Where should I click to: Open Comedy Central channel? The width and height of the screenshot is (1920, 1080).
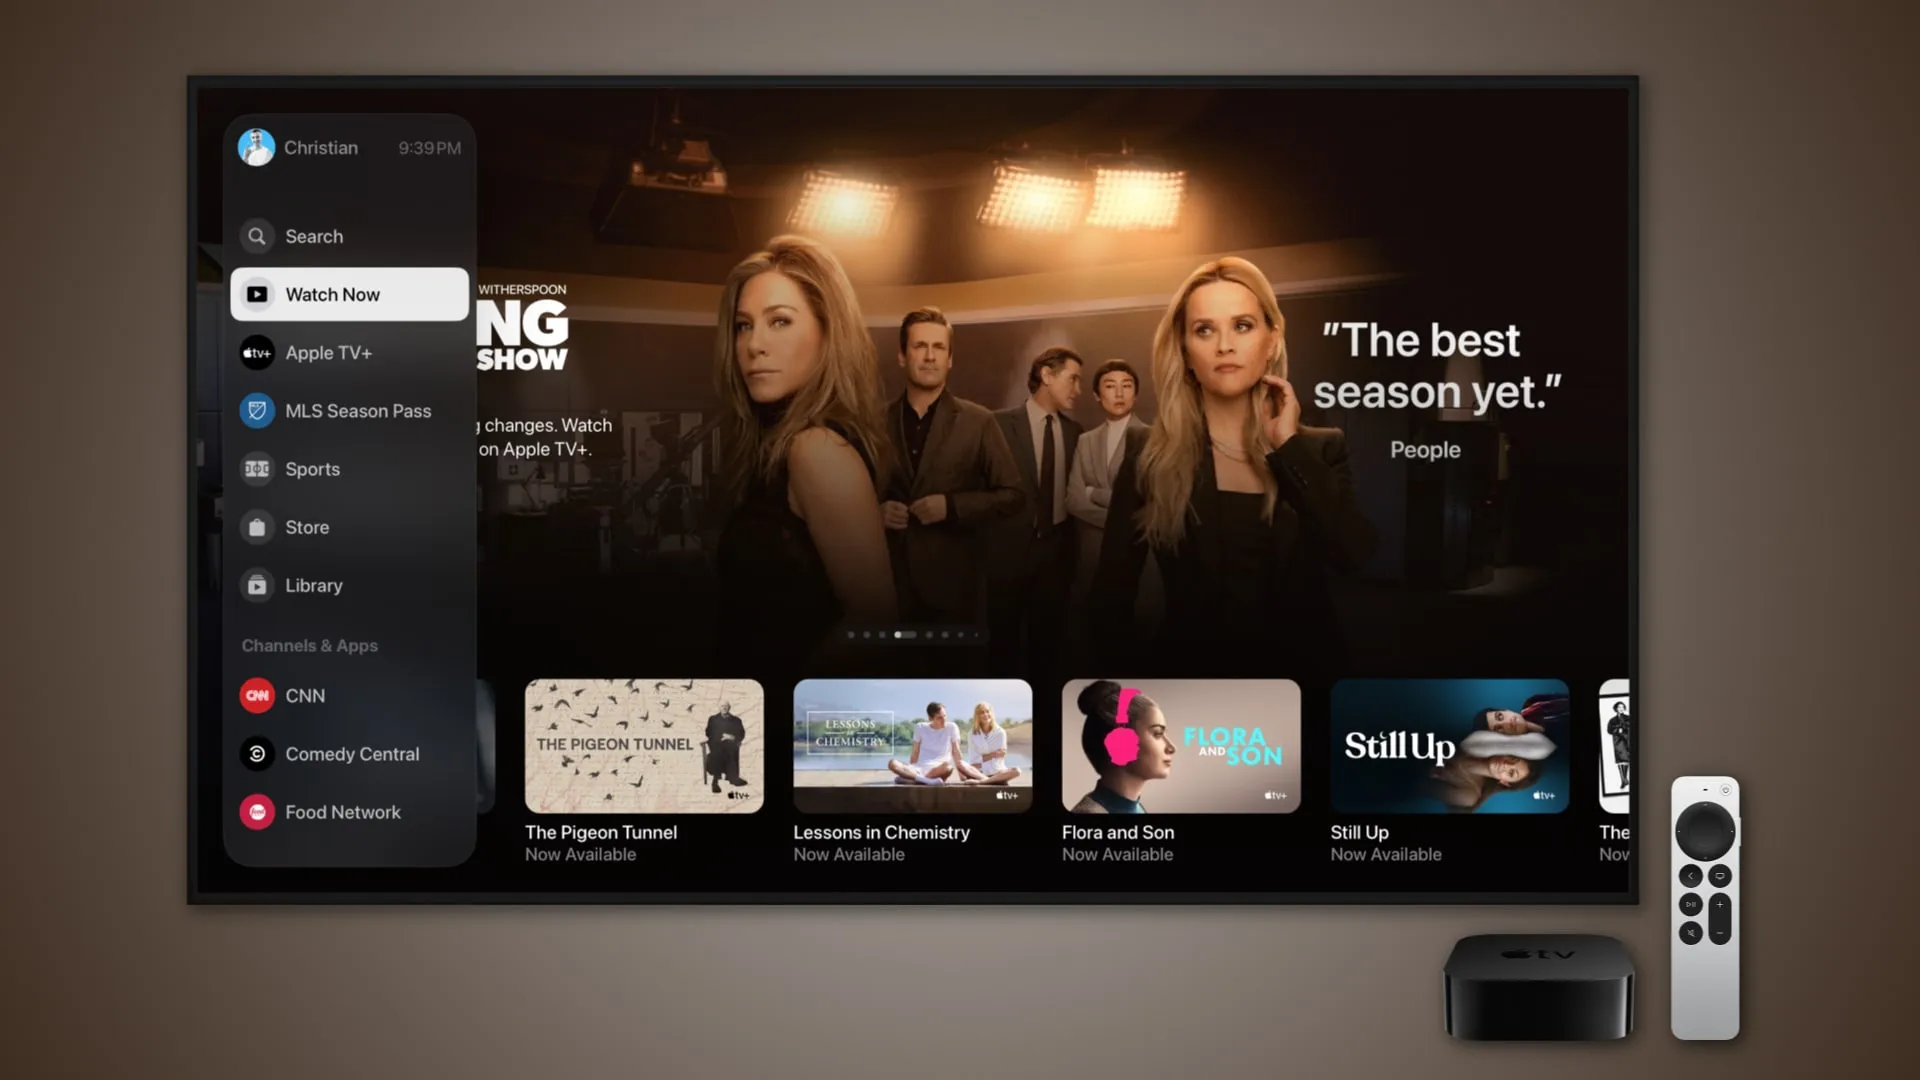352,753
